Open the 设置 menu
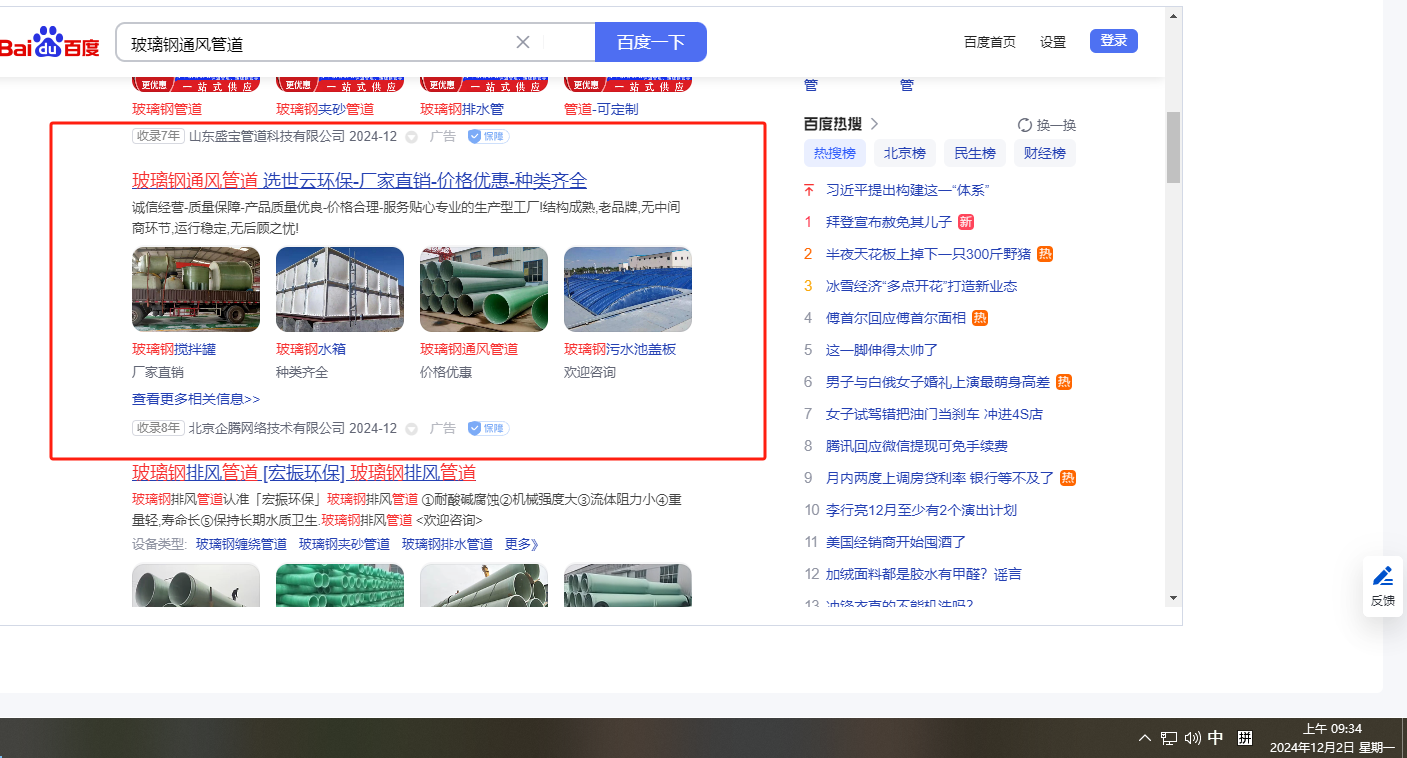1407x758 pixels. pyautogui.click(x=1053, y=41)
